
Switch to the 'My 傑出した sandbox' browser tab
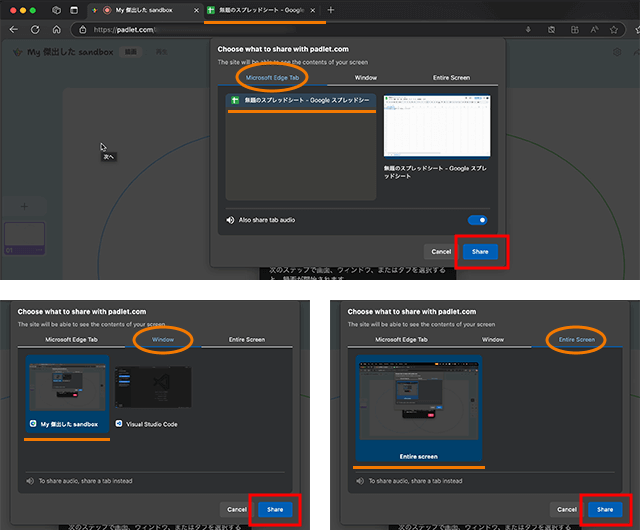144,10
